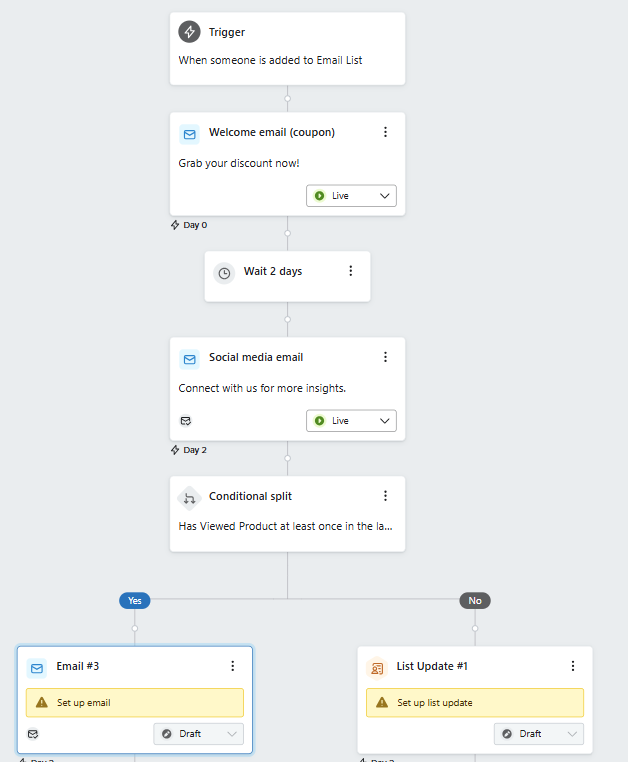
Task: Open the Welcome email three-dot menu
Action: pyautogui.click(x=386, y=132)
